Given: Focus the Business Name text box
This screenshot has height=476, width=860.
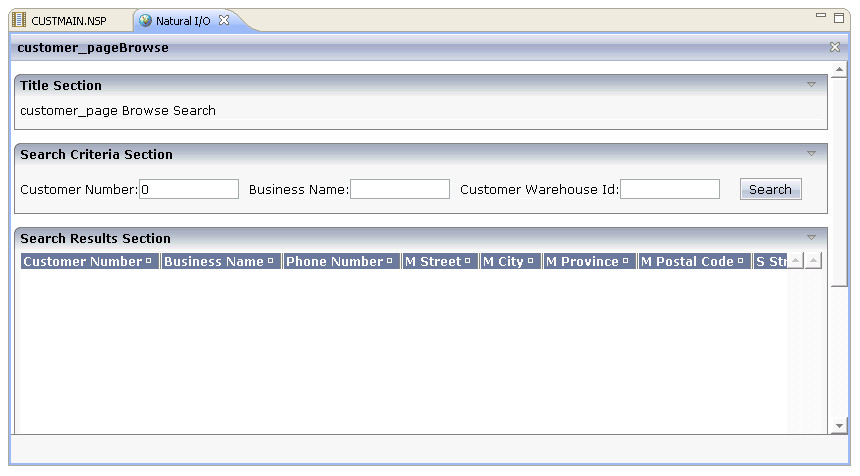Looking at the screenshot, I should click(x=400, y=189).
